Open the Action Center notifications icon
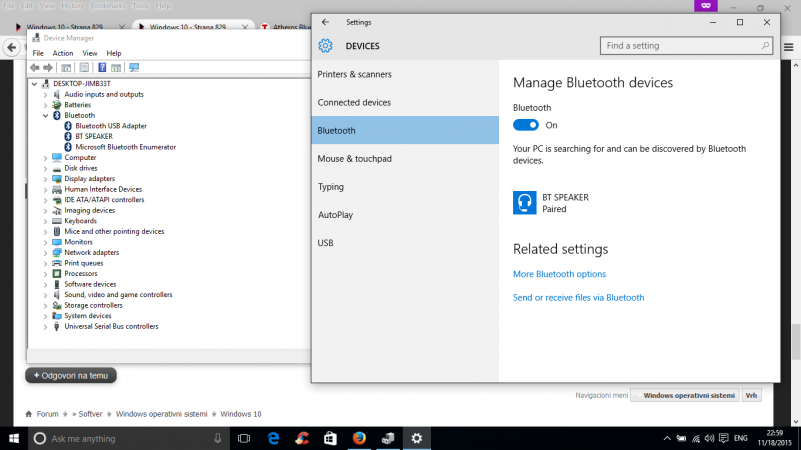 723,438
